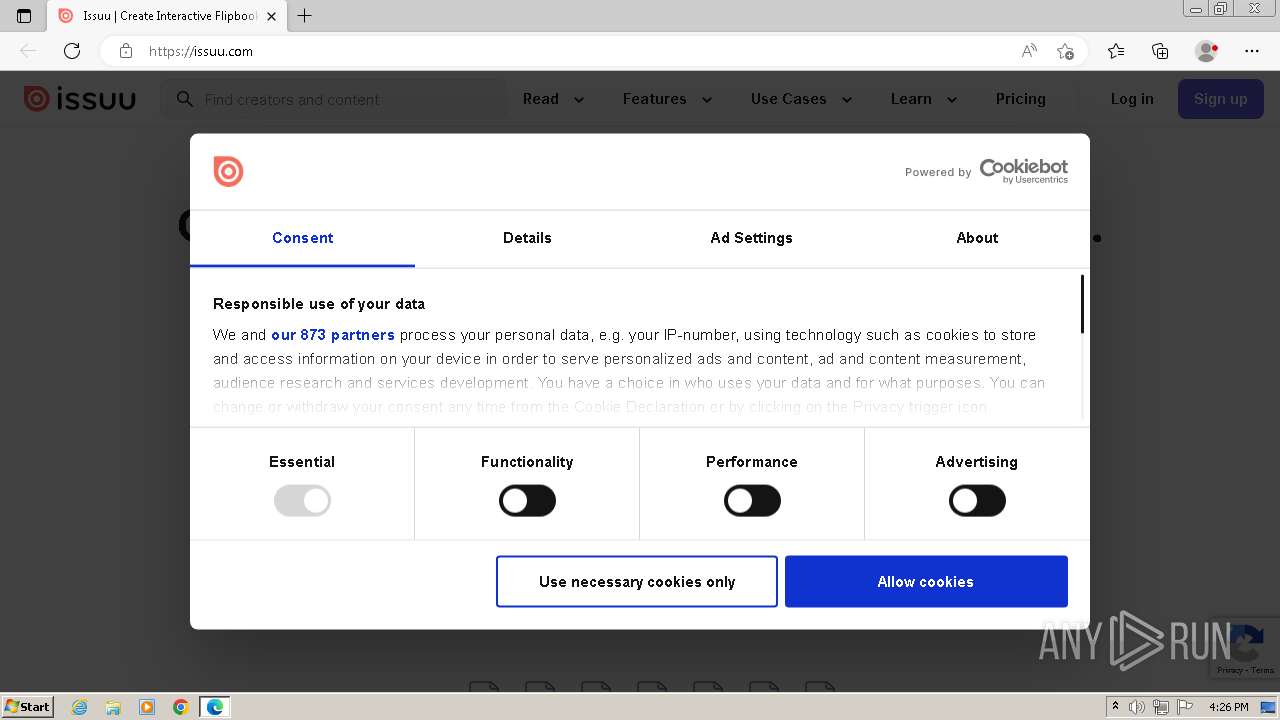Open the About tab
The height and width of the screenshot is (720, 1280).
(x=977, y=238)
